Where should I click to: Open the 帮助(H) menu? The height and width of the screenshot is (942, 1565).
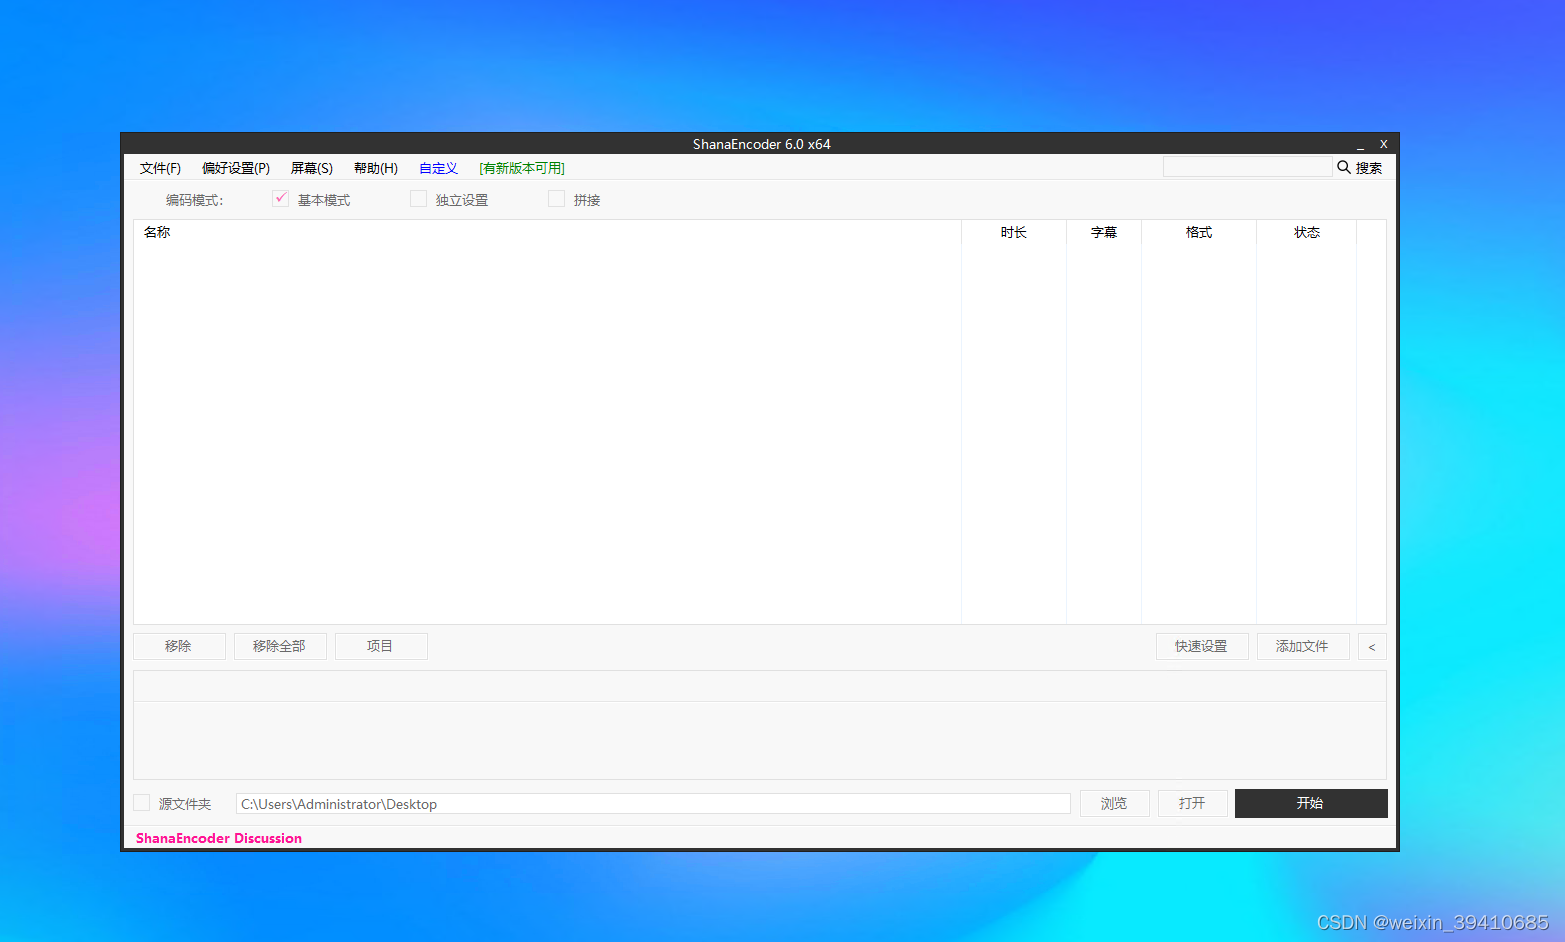(376, 168)
